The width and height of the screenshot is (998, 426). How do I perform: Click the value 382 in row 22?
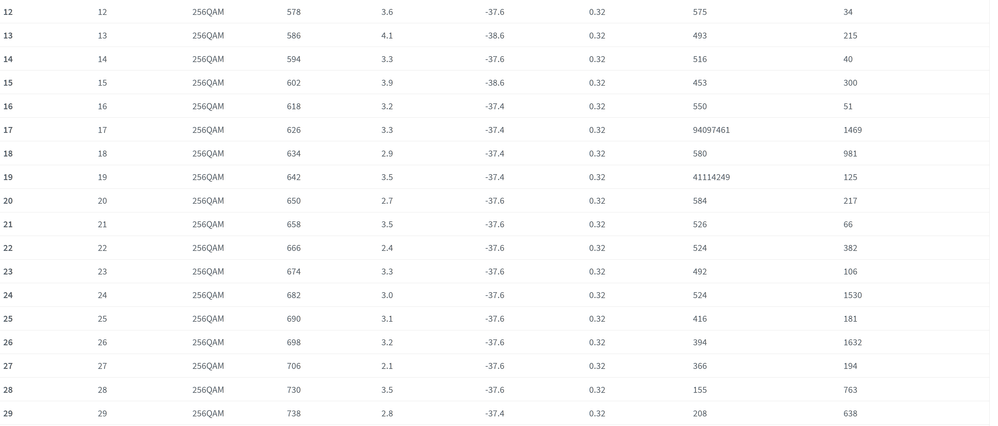point(850,248)
